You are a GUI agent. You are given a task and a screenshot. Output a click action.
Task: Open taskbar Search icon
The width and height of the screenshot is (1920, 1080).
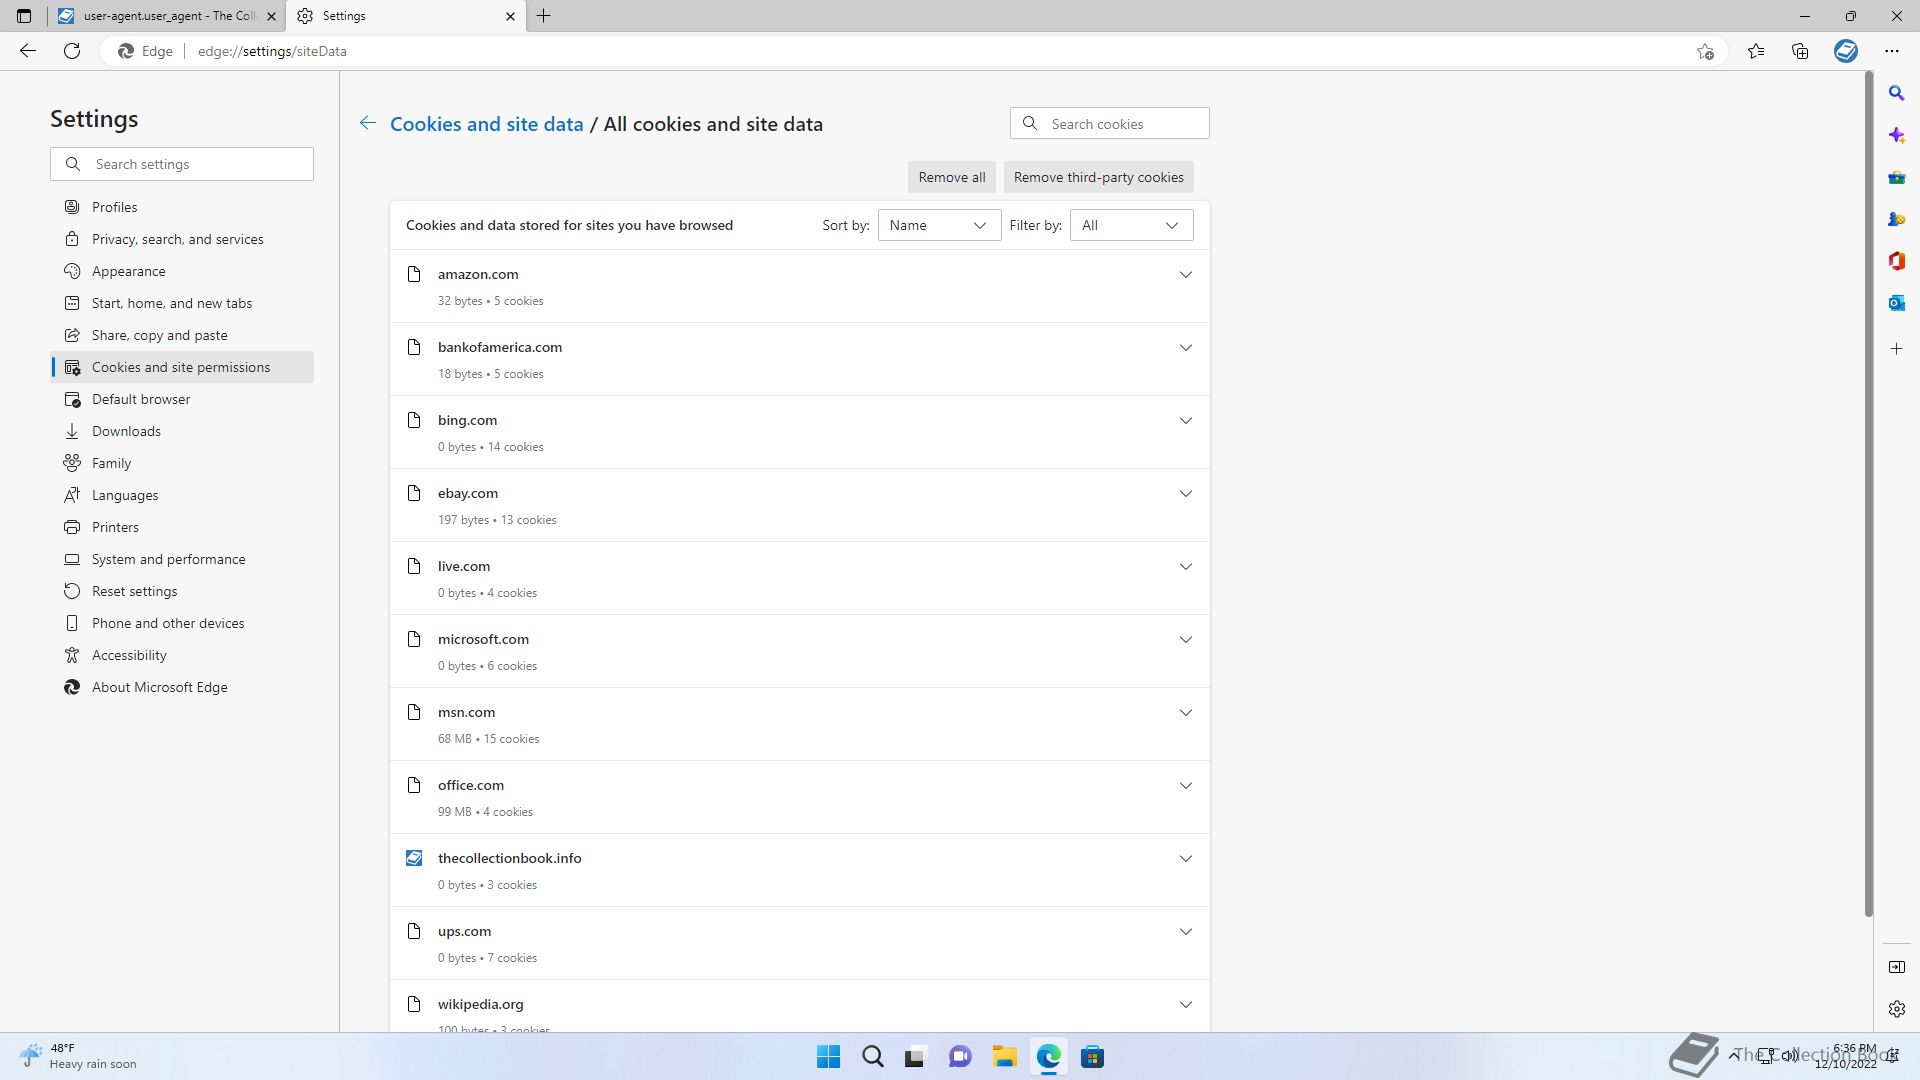(x=872, y=1057)
